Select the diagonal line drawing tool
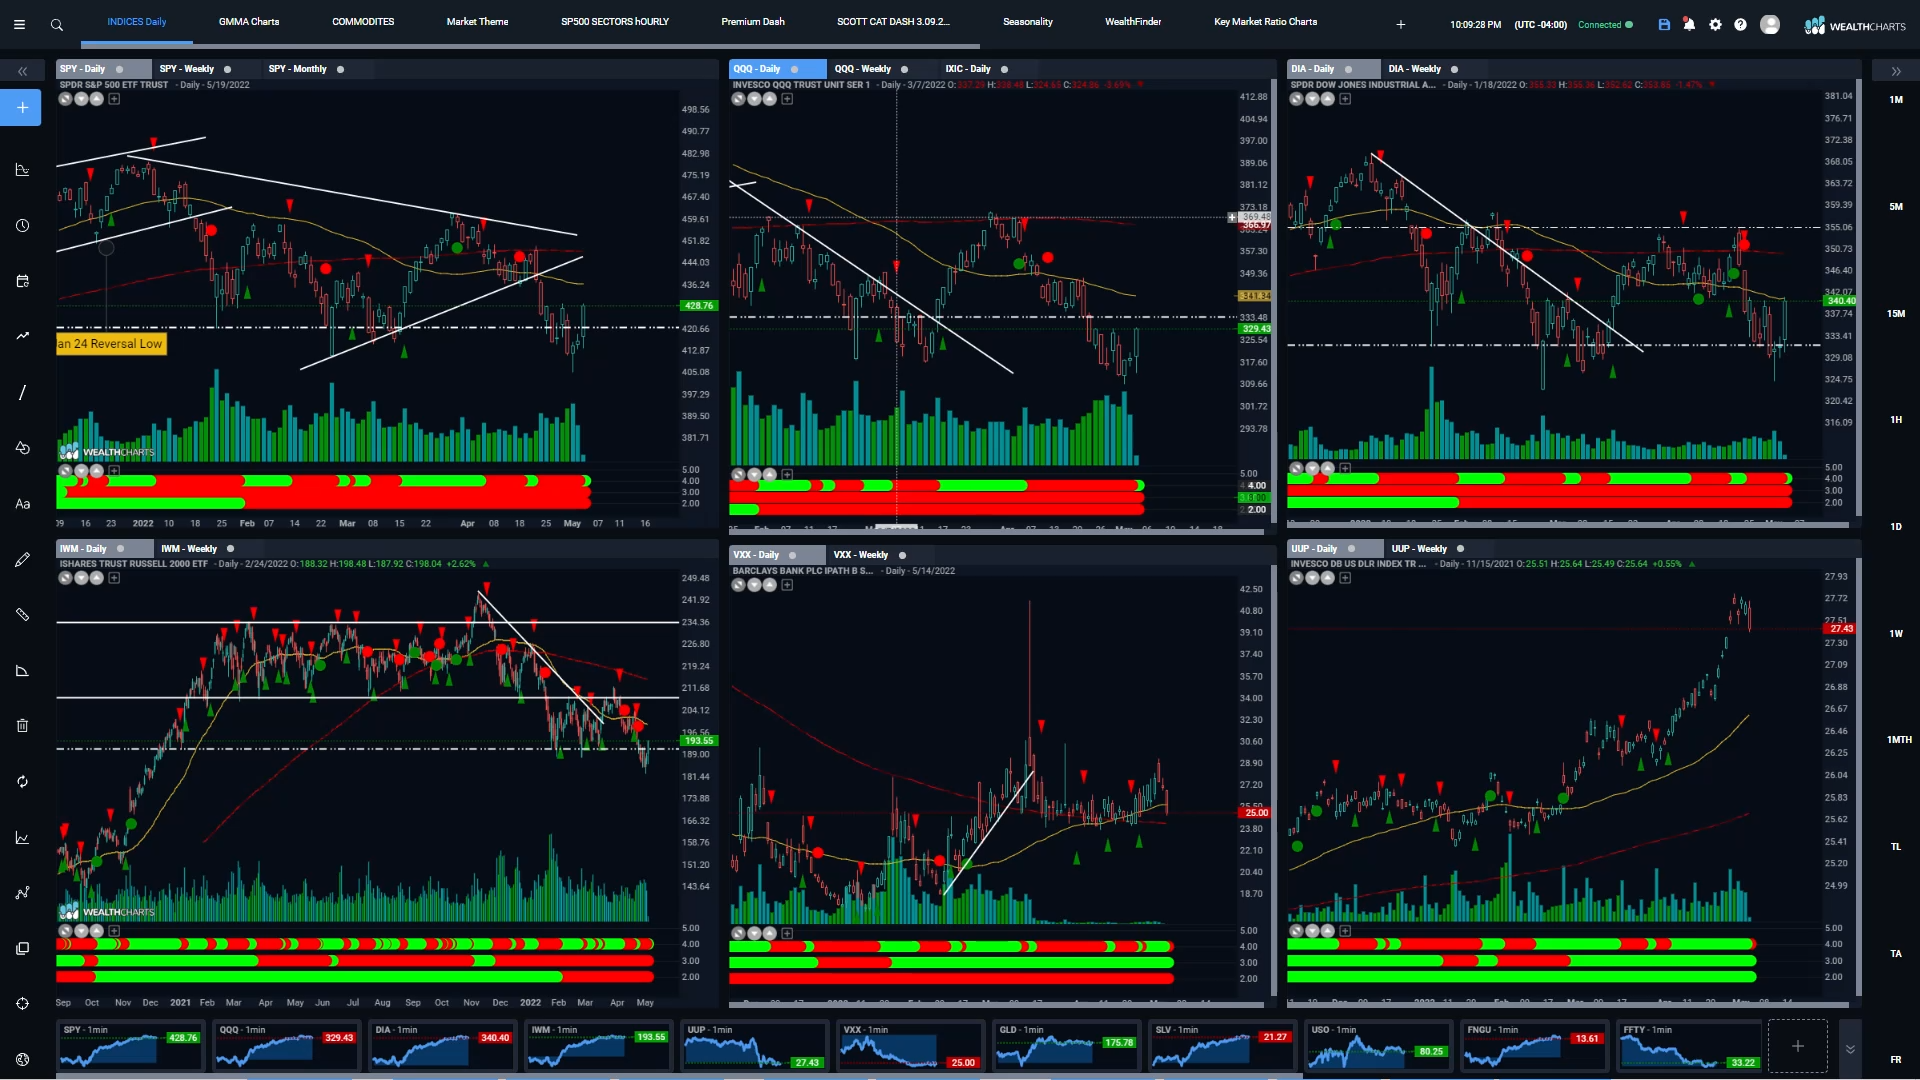1920x1080 pixels. tap(22, 392)
